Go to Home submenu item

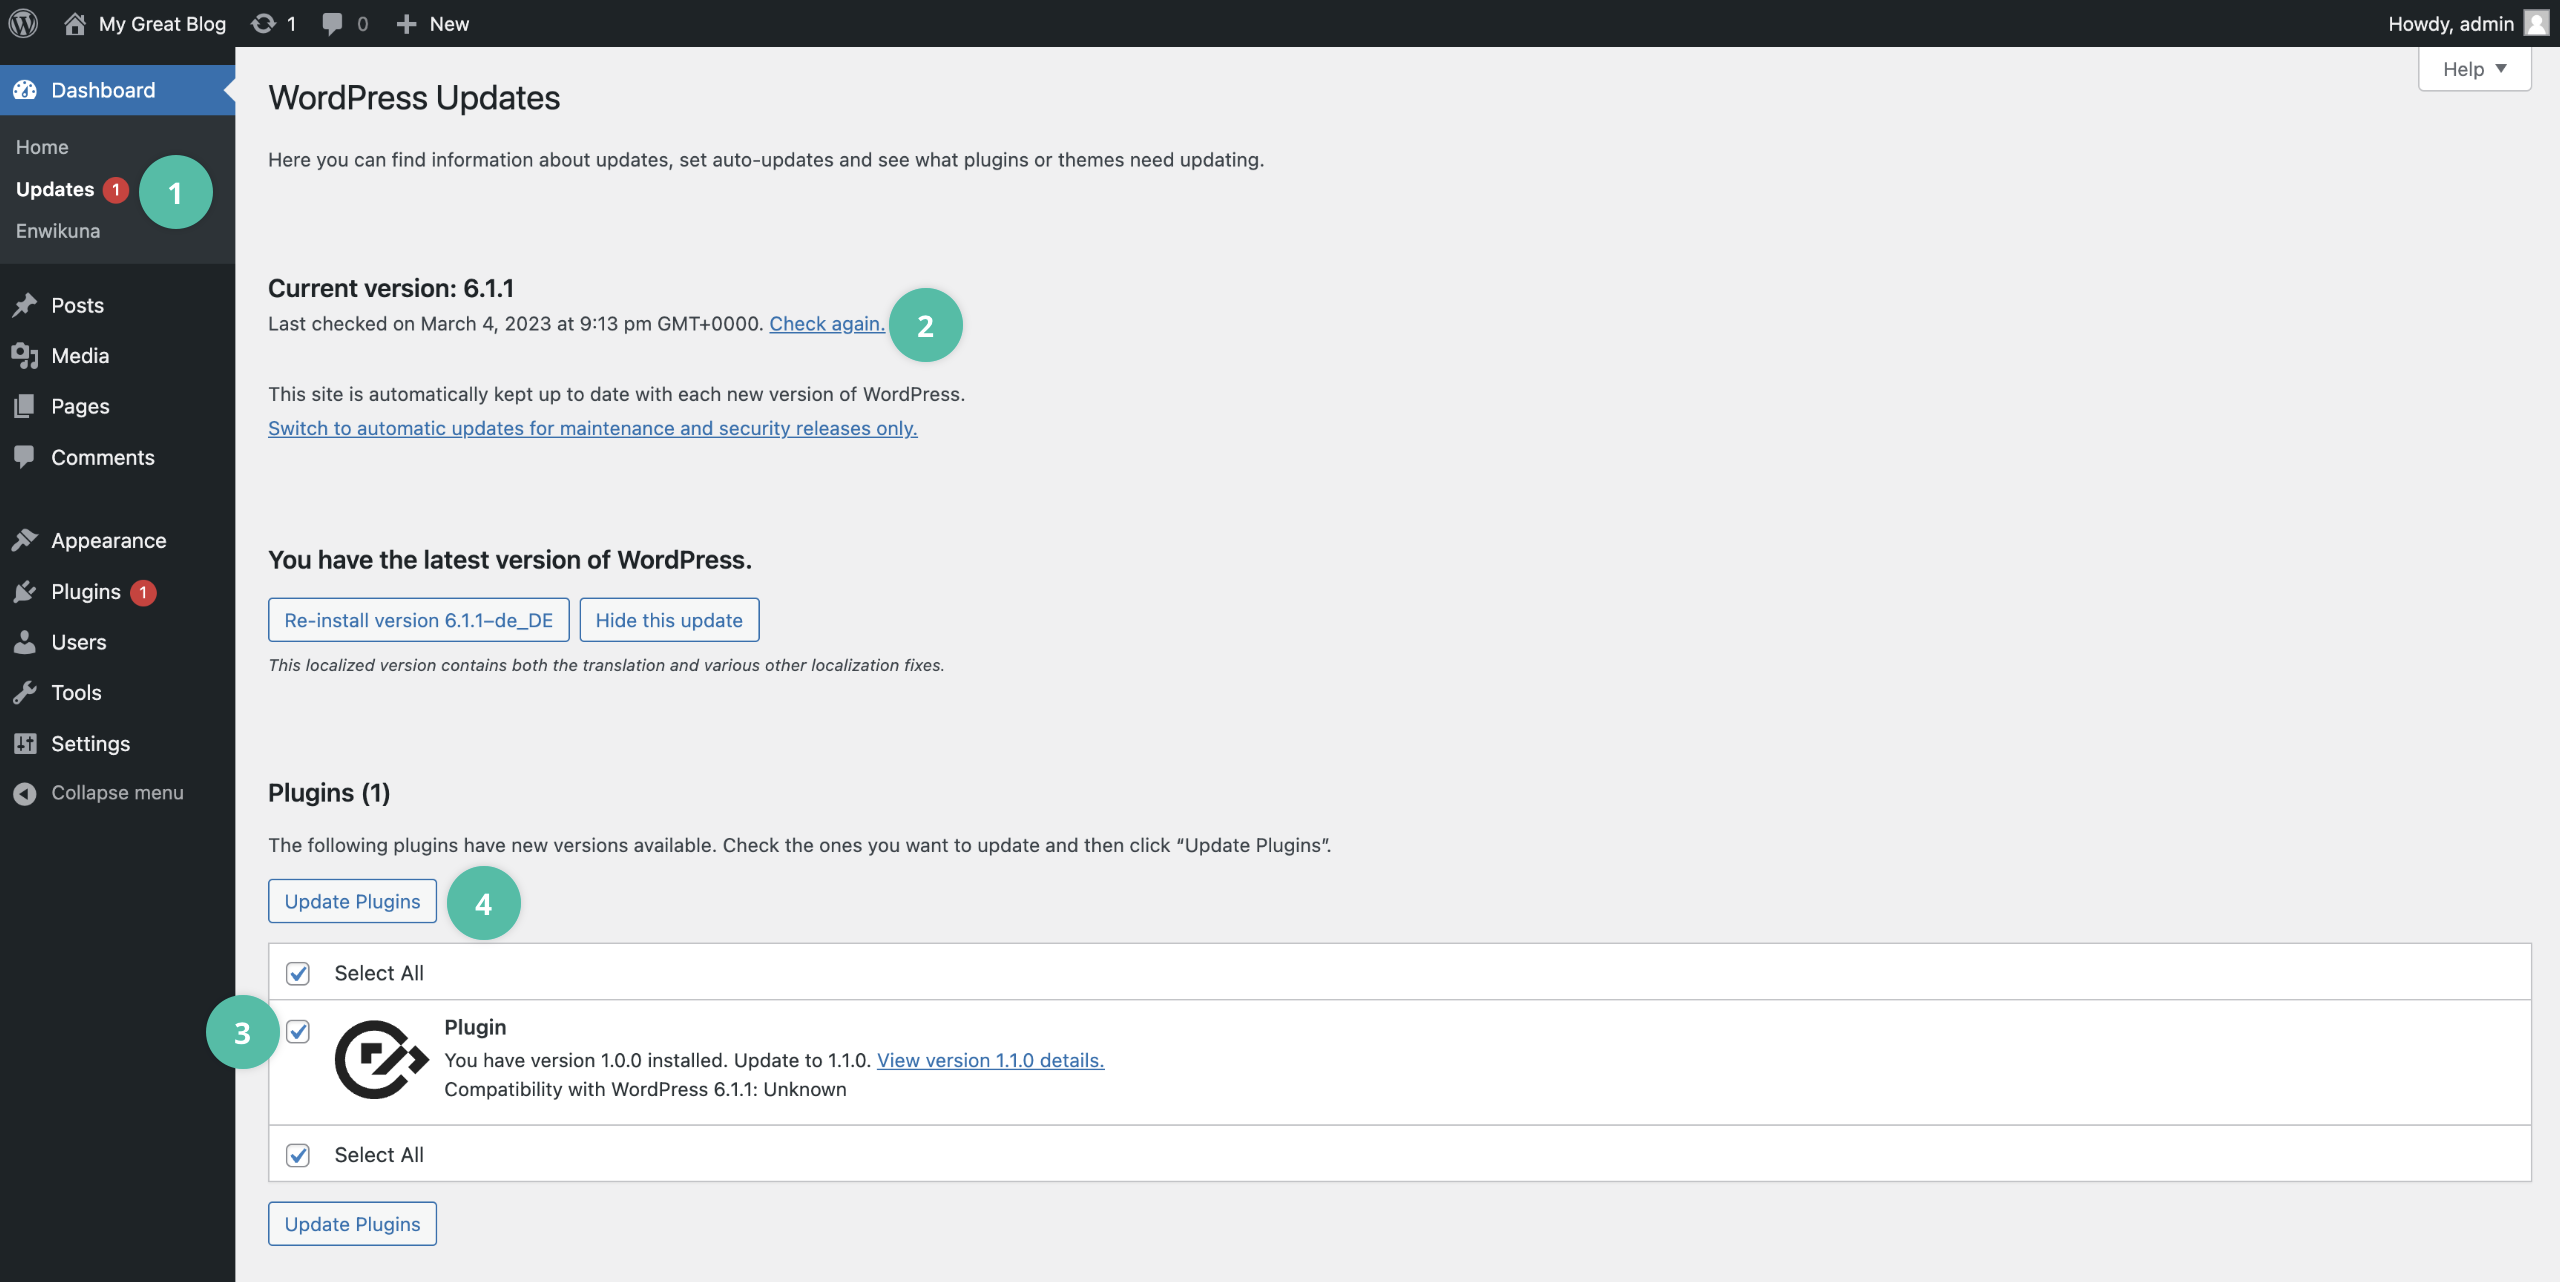(42, 147)
